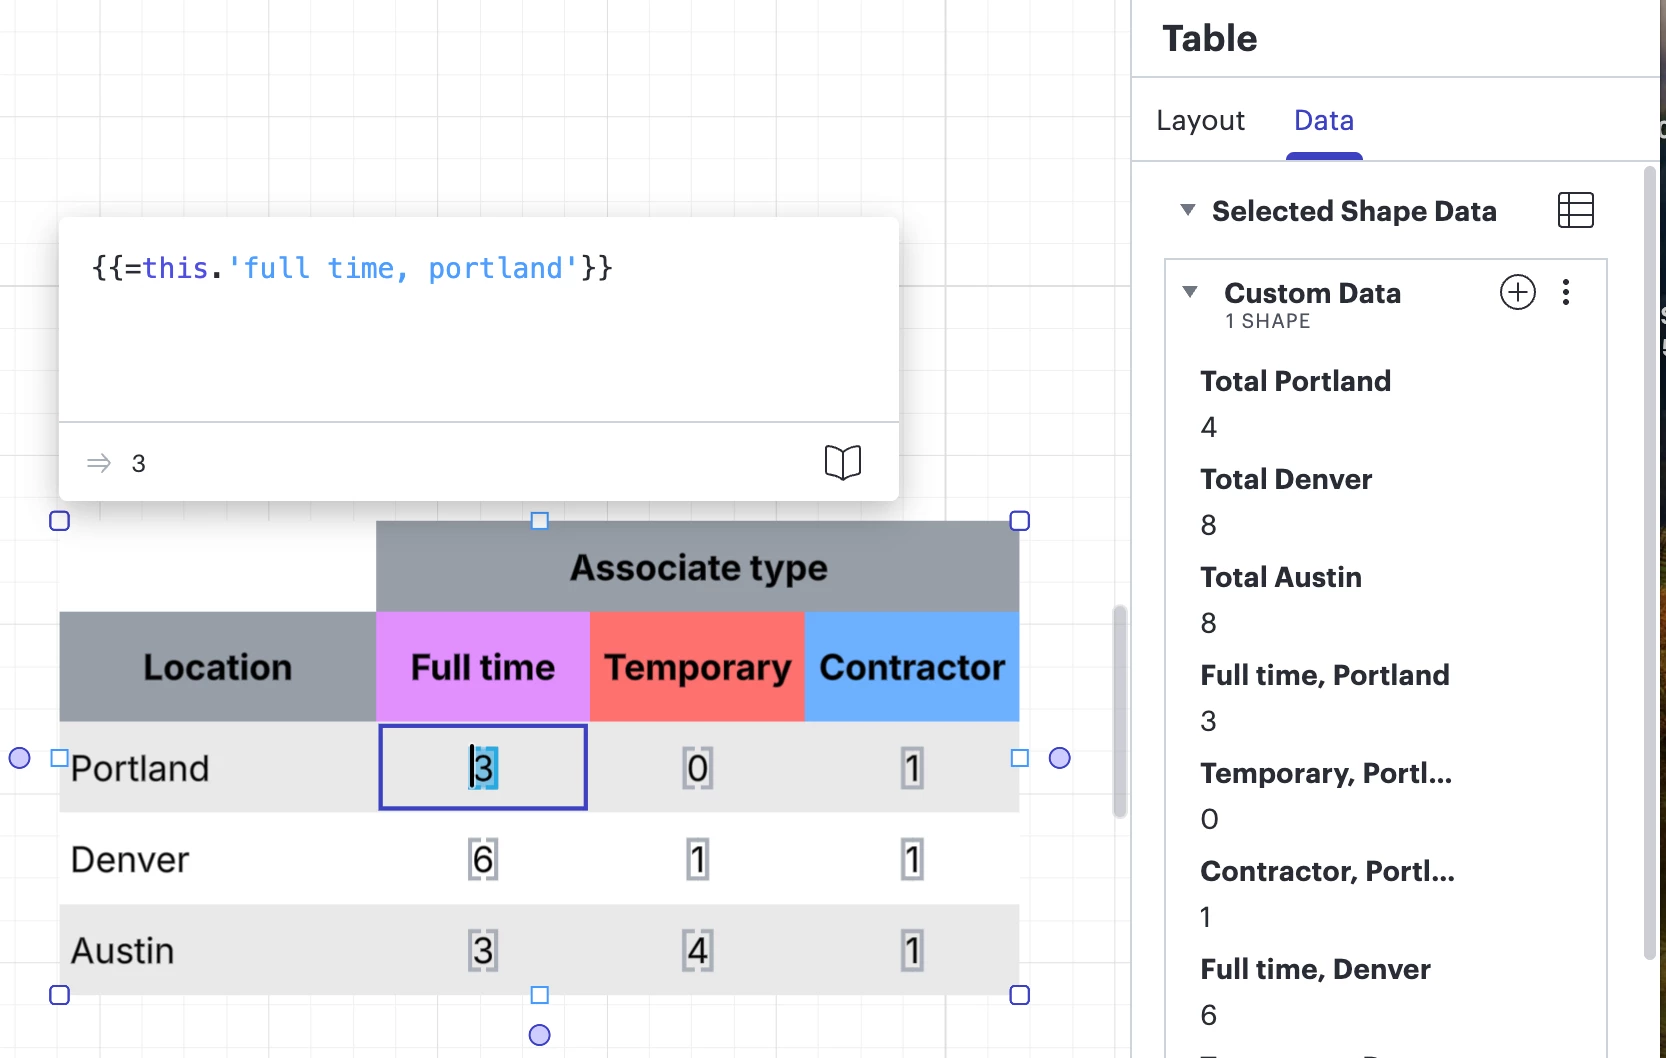The image size is (1666, 1058).
Task: Click the Associate type header cell
Action: point(698,567)
